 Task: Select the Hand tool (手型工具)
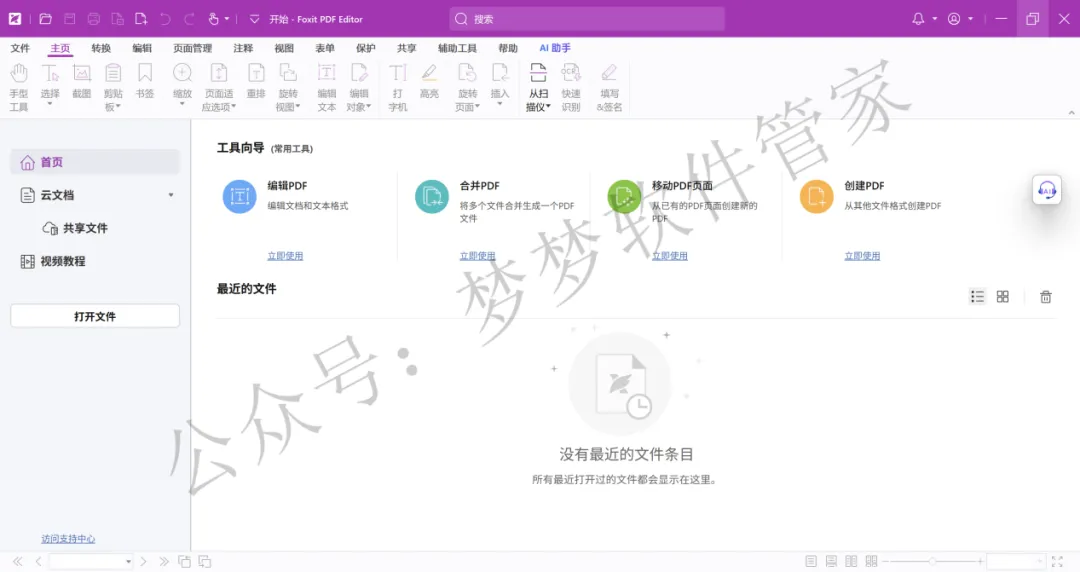point(19,88)
